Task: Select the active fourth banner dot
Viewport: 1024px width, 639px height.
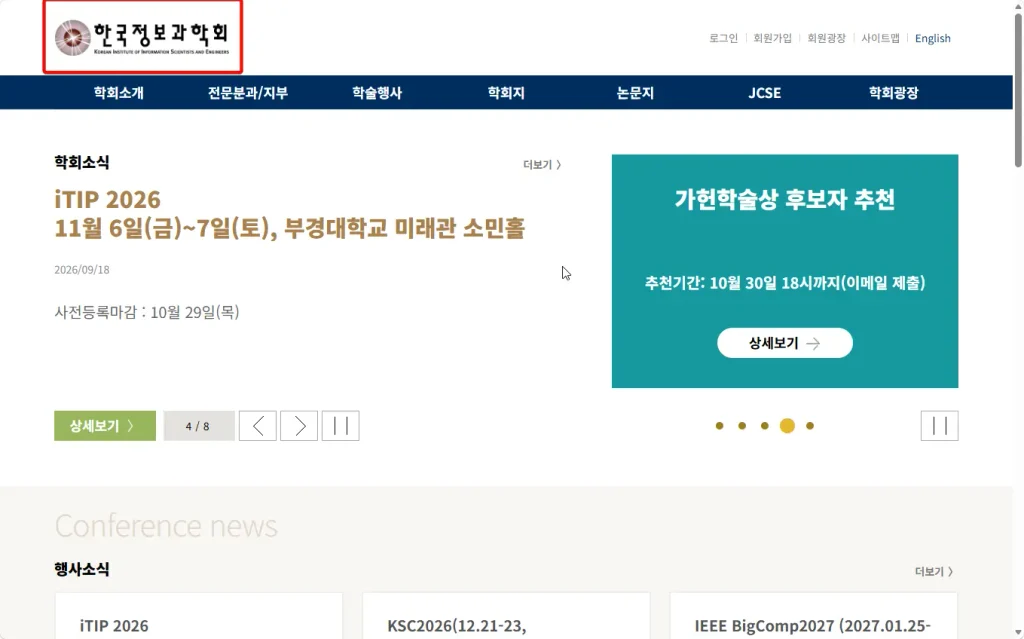Action: (787, 426)
